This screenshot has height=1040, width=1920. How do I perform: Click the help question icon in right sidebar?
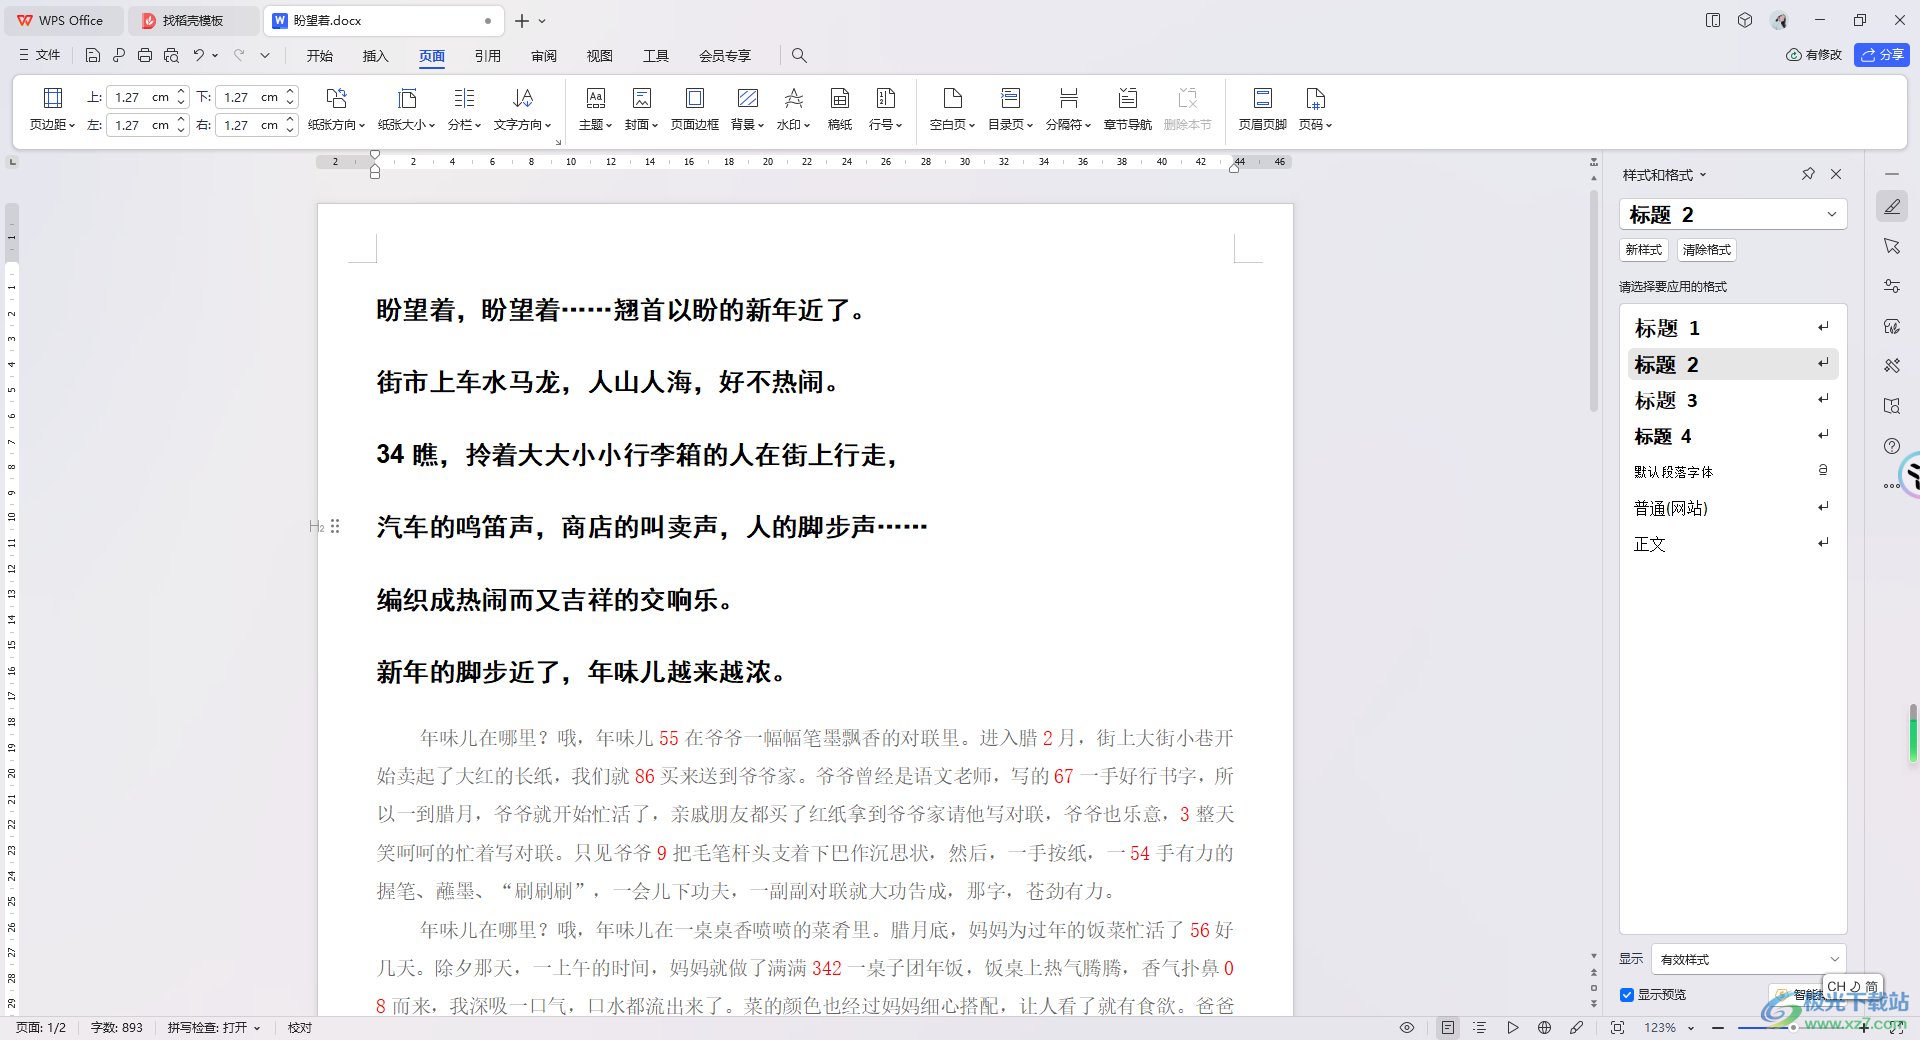(x=1891, y=446)
